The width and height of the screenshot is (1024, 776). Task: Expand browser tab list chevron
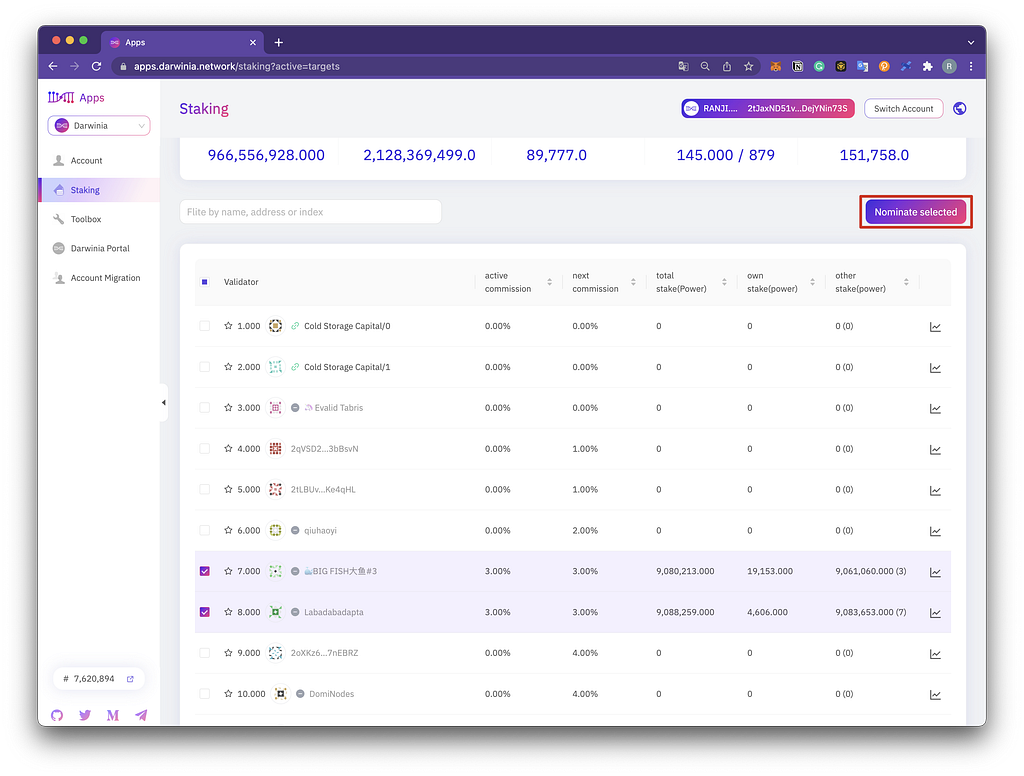click(970, 42)
